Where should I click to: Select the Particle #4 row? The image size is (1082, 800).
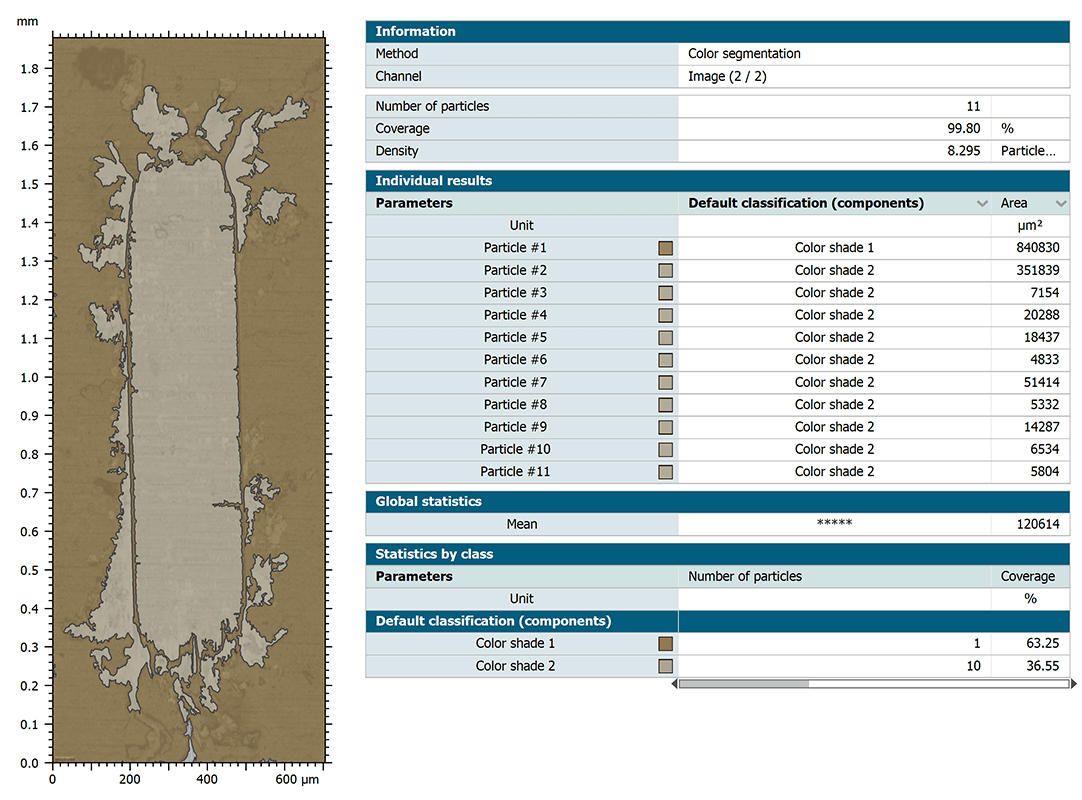pos(515,315)
